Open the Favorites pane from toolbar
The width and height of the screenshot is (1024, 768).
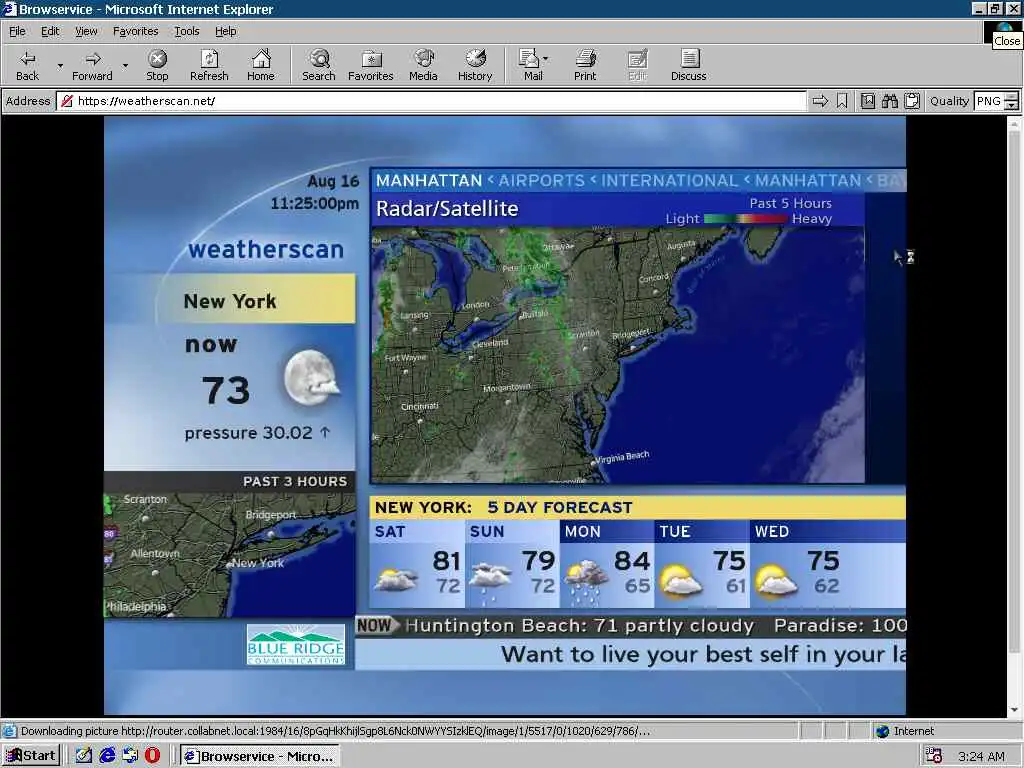pyautogui.click(x=371, y=66)
